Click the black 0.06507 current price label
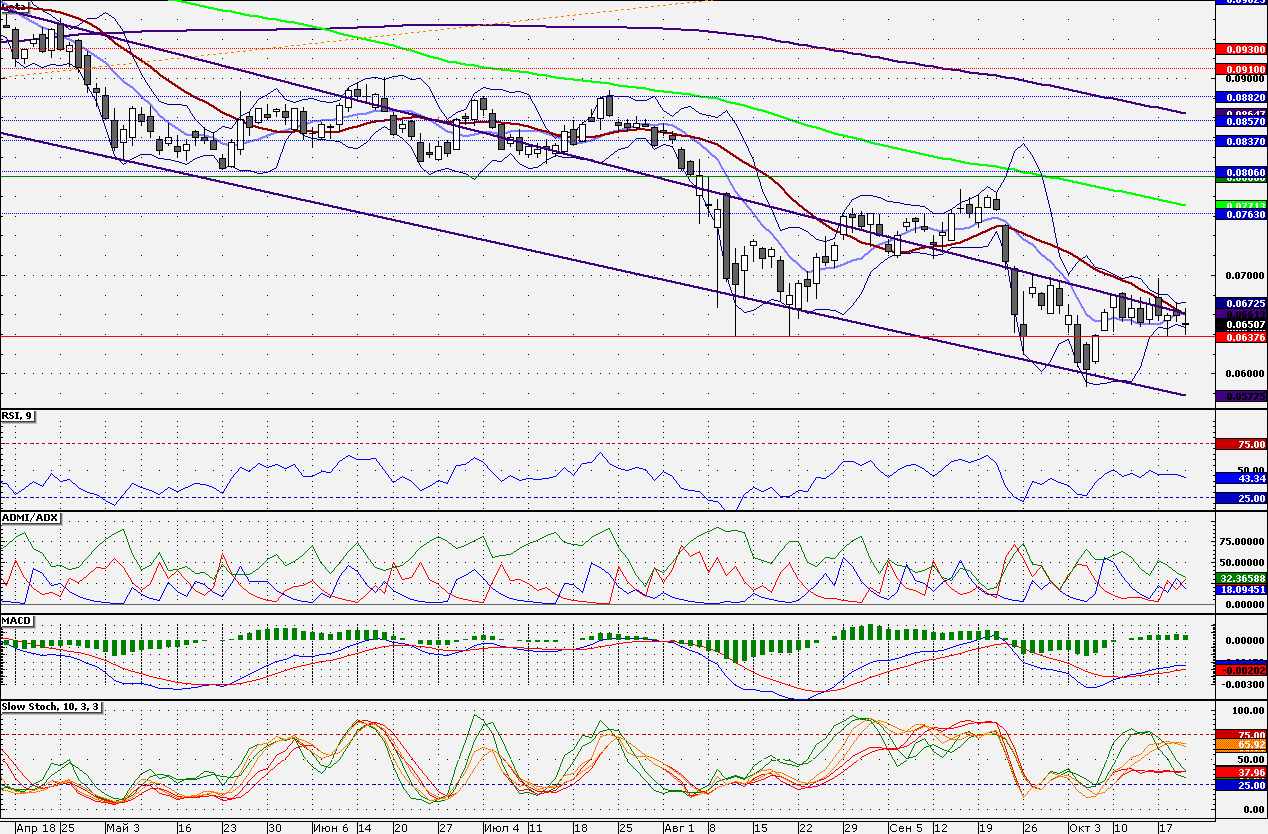The width and height of the screenshot is (1268, 834). [1241, 324]
